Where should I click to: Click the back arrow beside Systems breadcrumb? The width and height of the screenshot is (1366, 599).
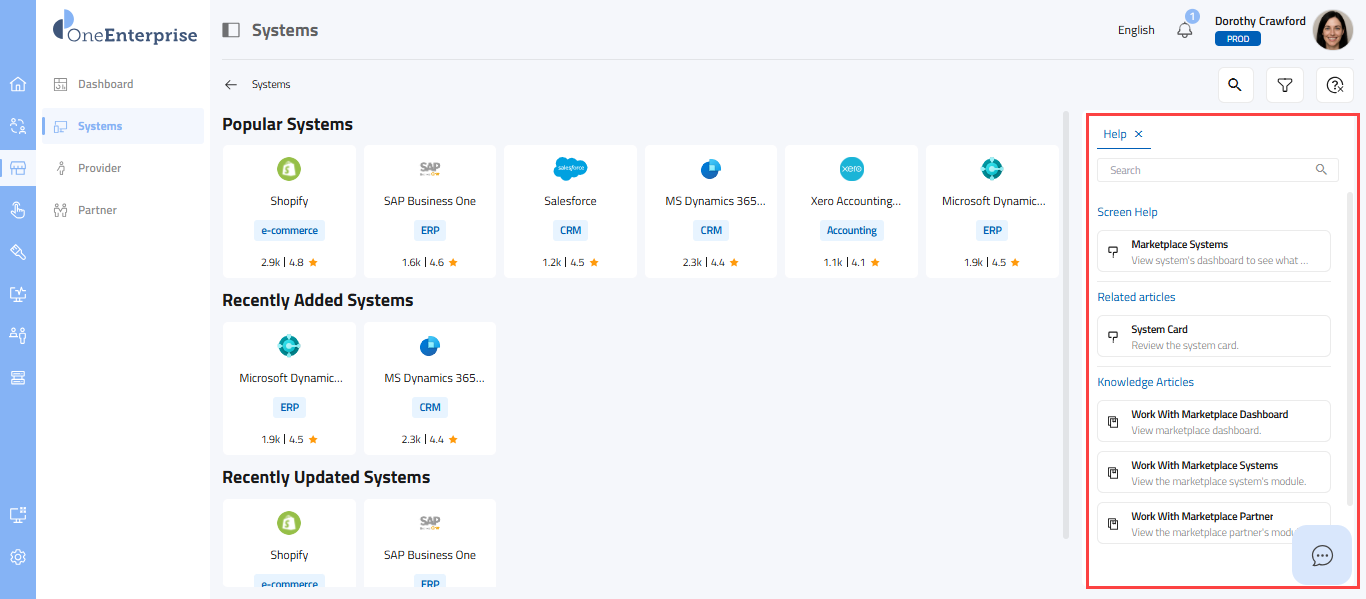point(231,85)
